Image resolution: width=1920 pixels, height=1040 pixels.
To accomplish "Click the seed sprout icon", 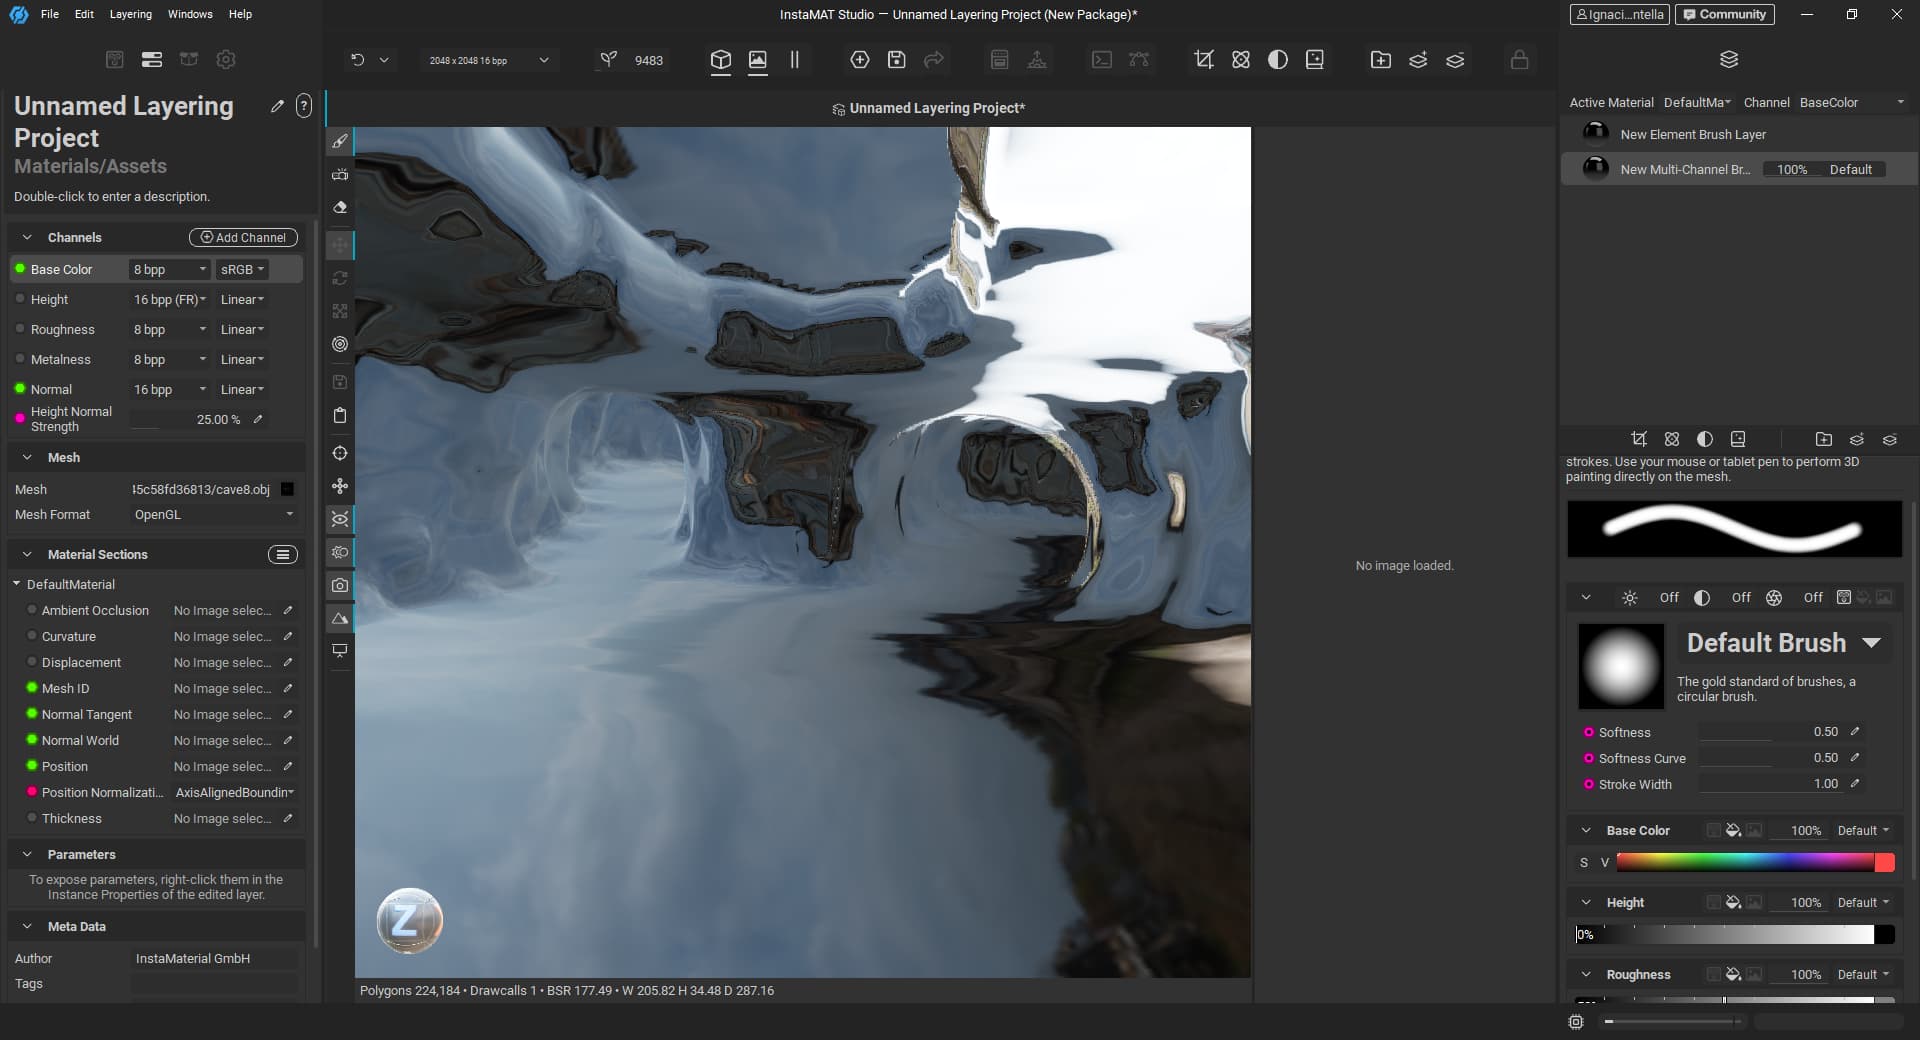I will [608, 60].
